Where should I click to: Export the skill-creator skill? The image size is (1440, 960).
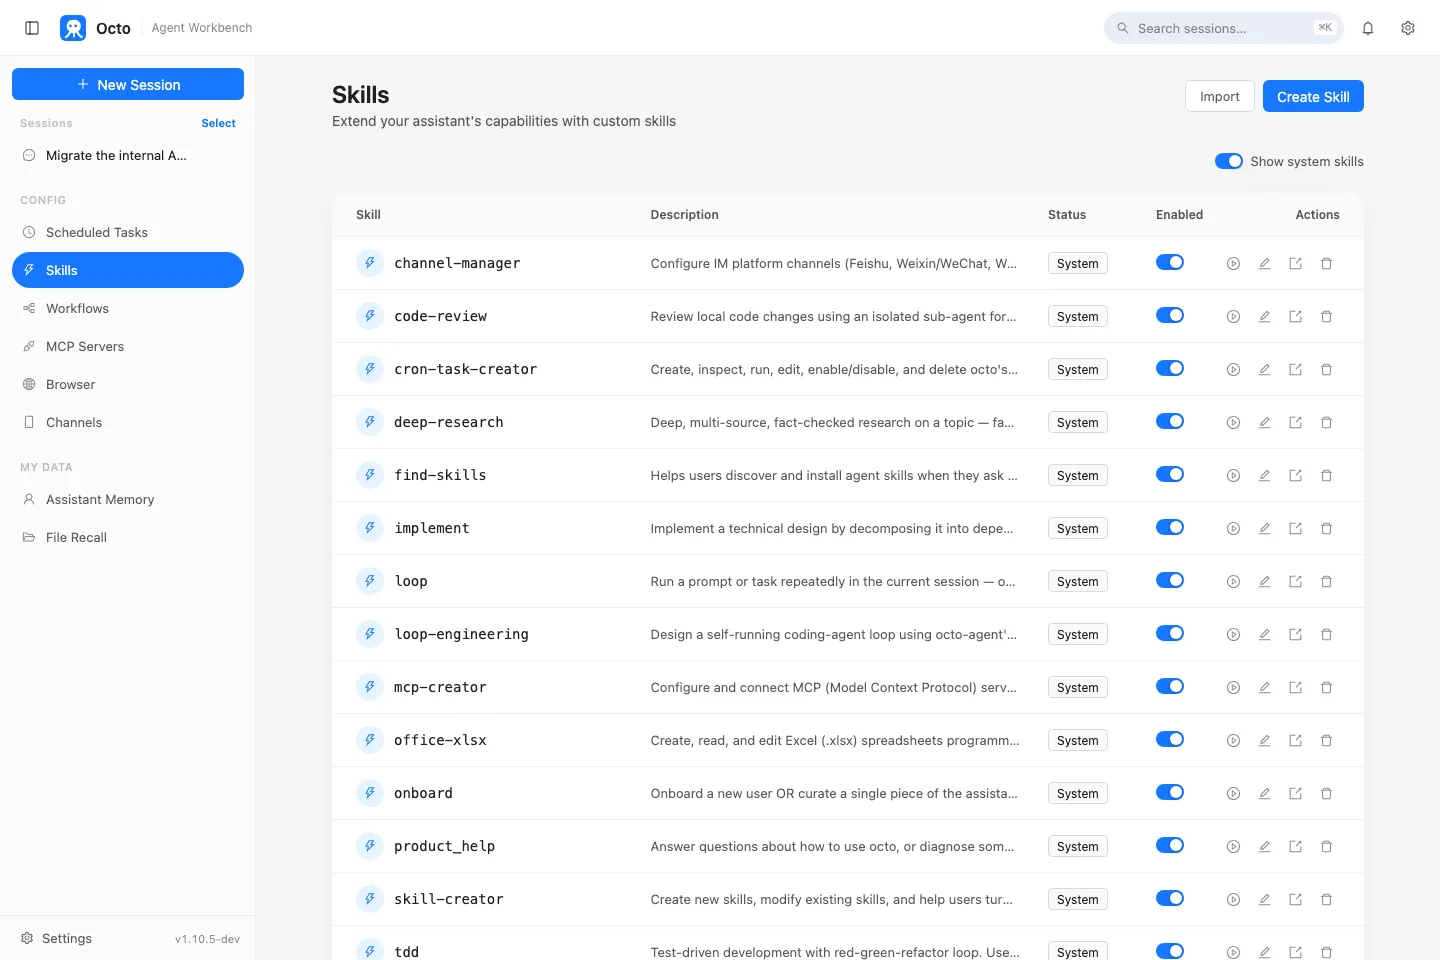(x=1295, y=900)
